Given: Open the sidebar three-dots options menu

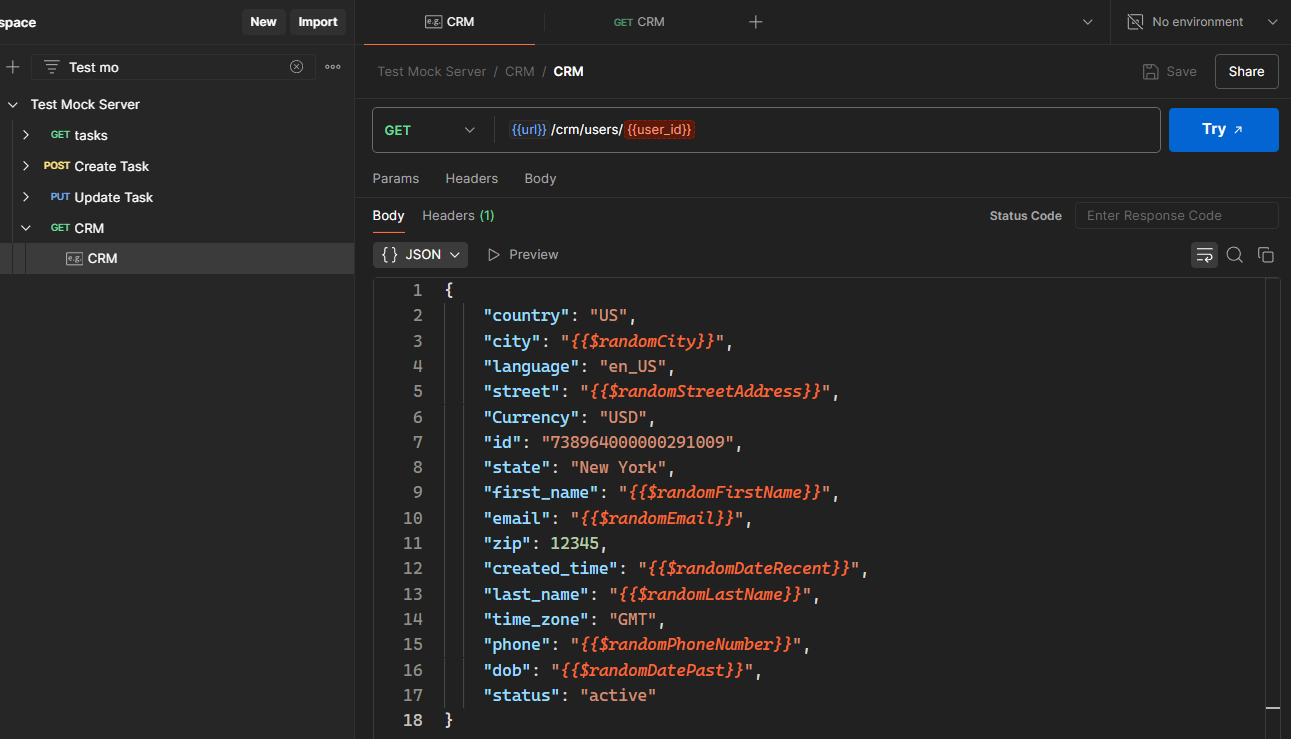Looking at the screenshot, I should (x=333, y=67).
